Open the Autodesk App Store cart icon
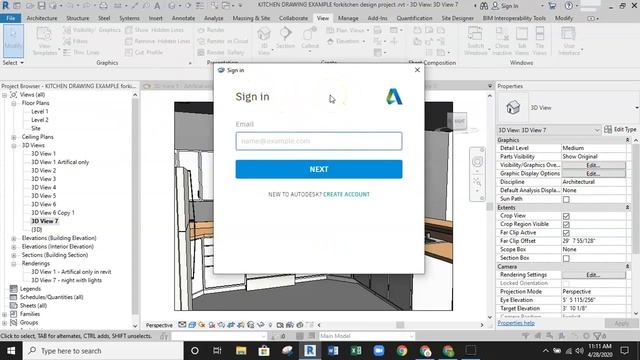The height and width of the screenshot is (360, 640). (552, 6)
